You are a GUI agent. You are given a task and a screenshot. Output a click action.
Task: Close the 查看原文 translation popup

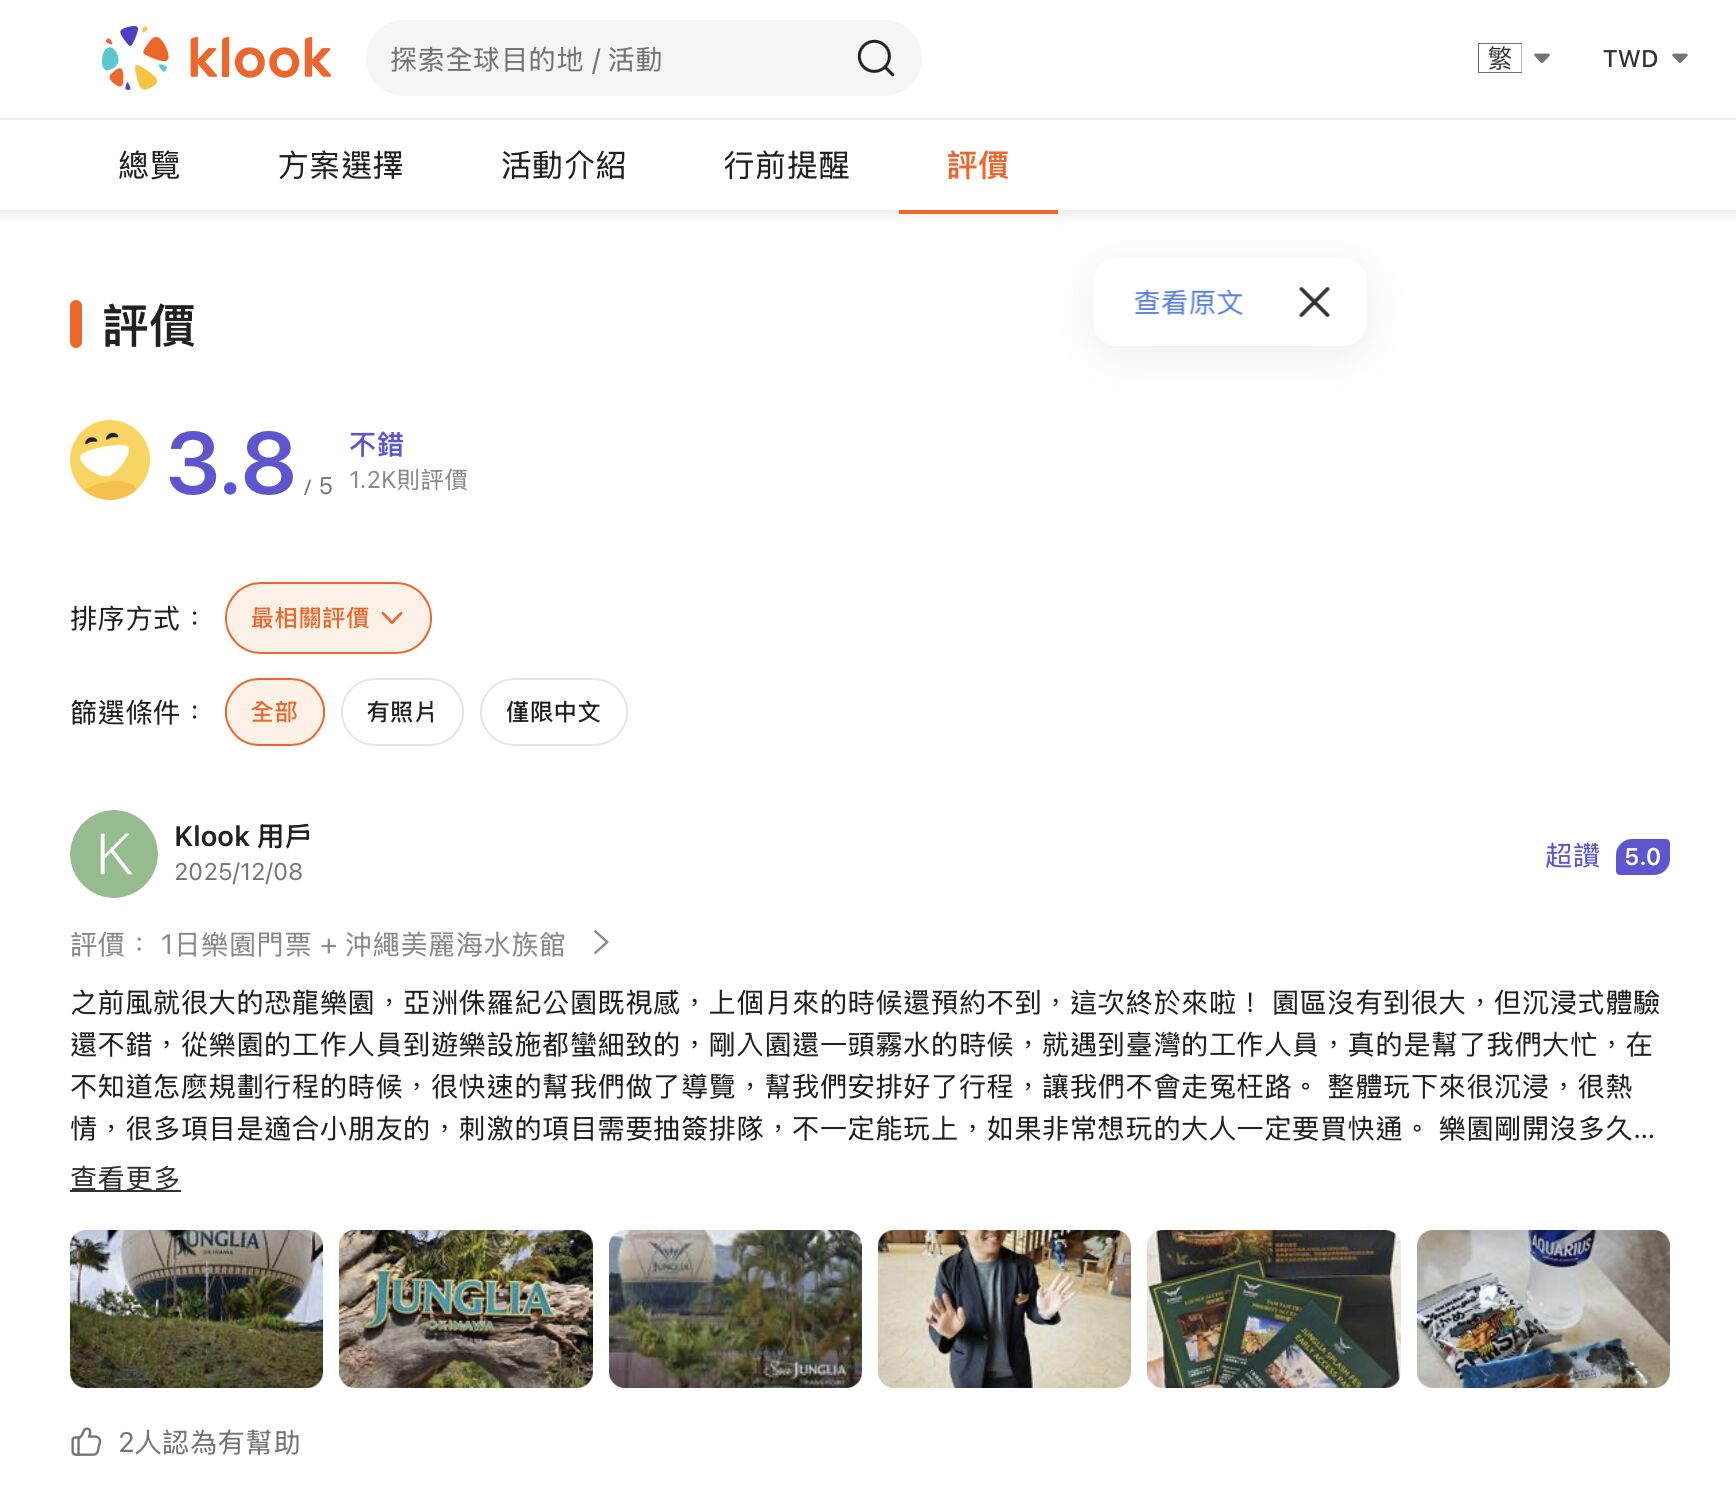coord(1314,302)
